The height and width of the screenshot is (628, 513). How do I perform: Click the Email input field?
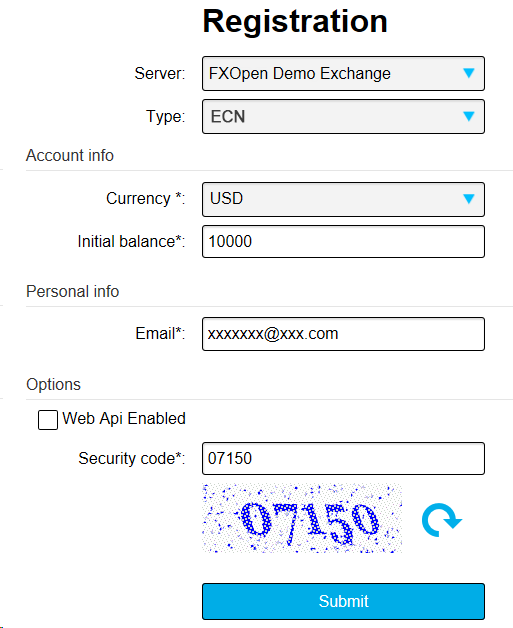[343, 334]
